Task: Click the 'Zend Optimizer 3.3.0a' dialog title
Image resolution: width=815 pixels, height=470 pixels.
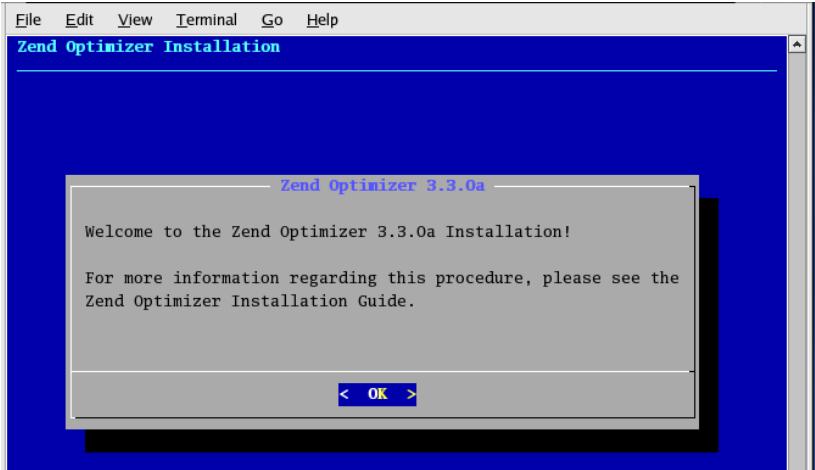Action: click(x=382, y=186)
